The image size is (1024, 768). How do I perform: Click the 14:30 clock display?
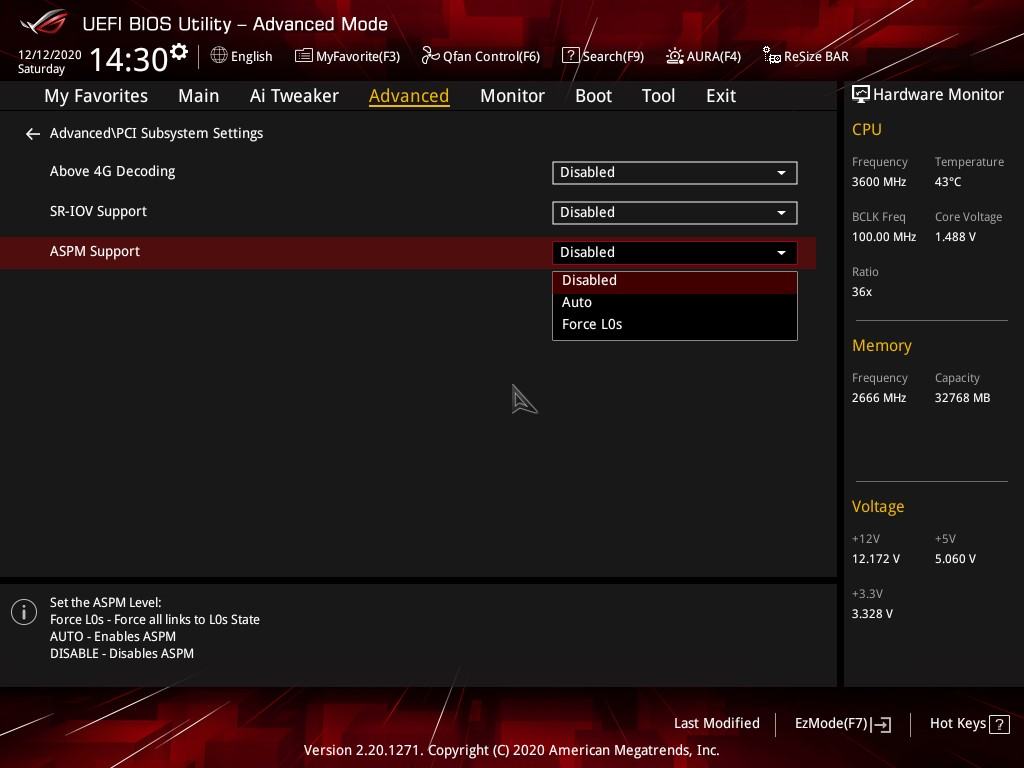(129, 59)
